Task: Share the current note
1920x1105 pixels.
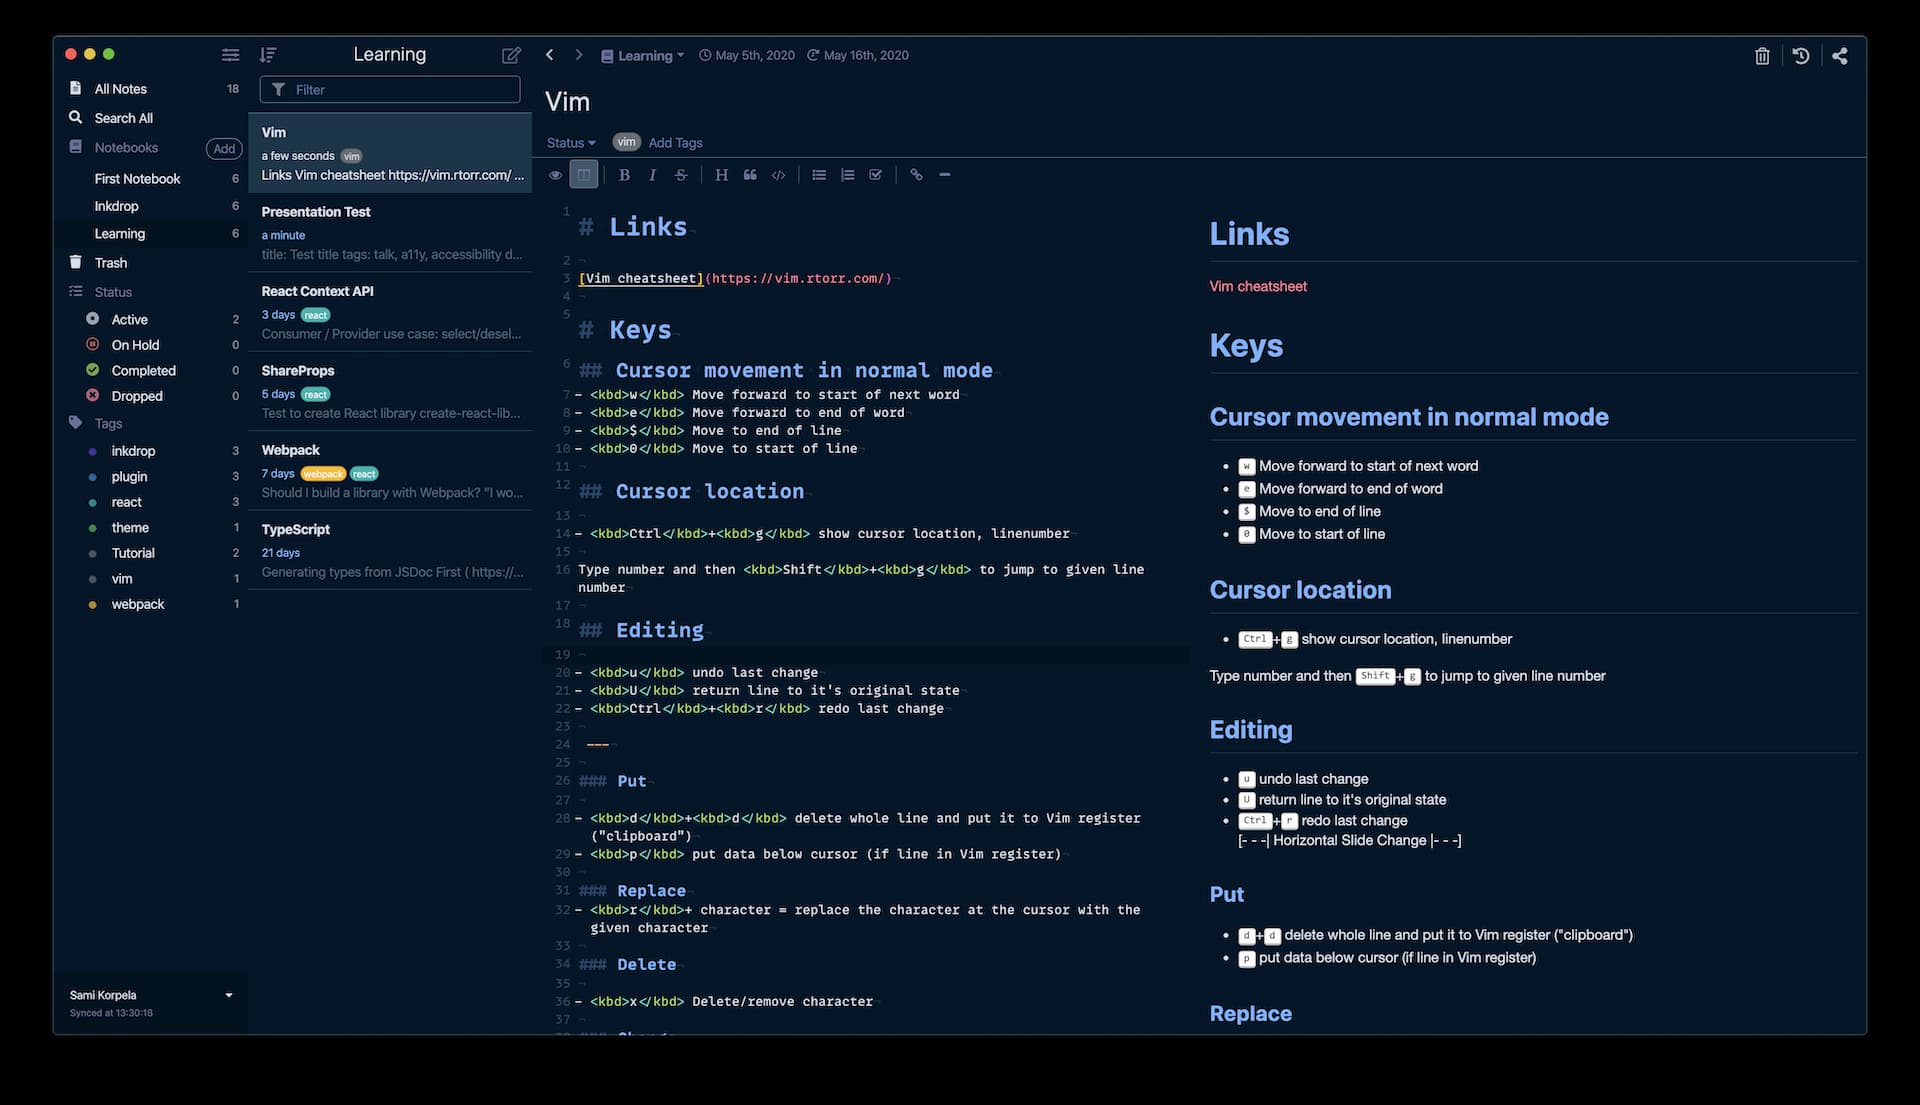Action: point(1839,56)
